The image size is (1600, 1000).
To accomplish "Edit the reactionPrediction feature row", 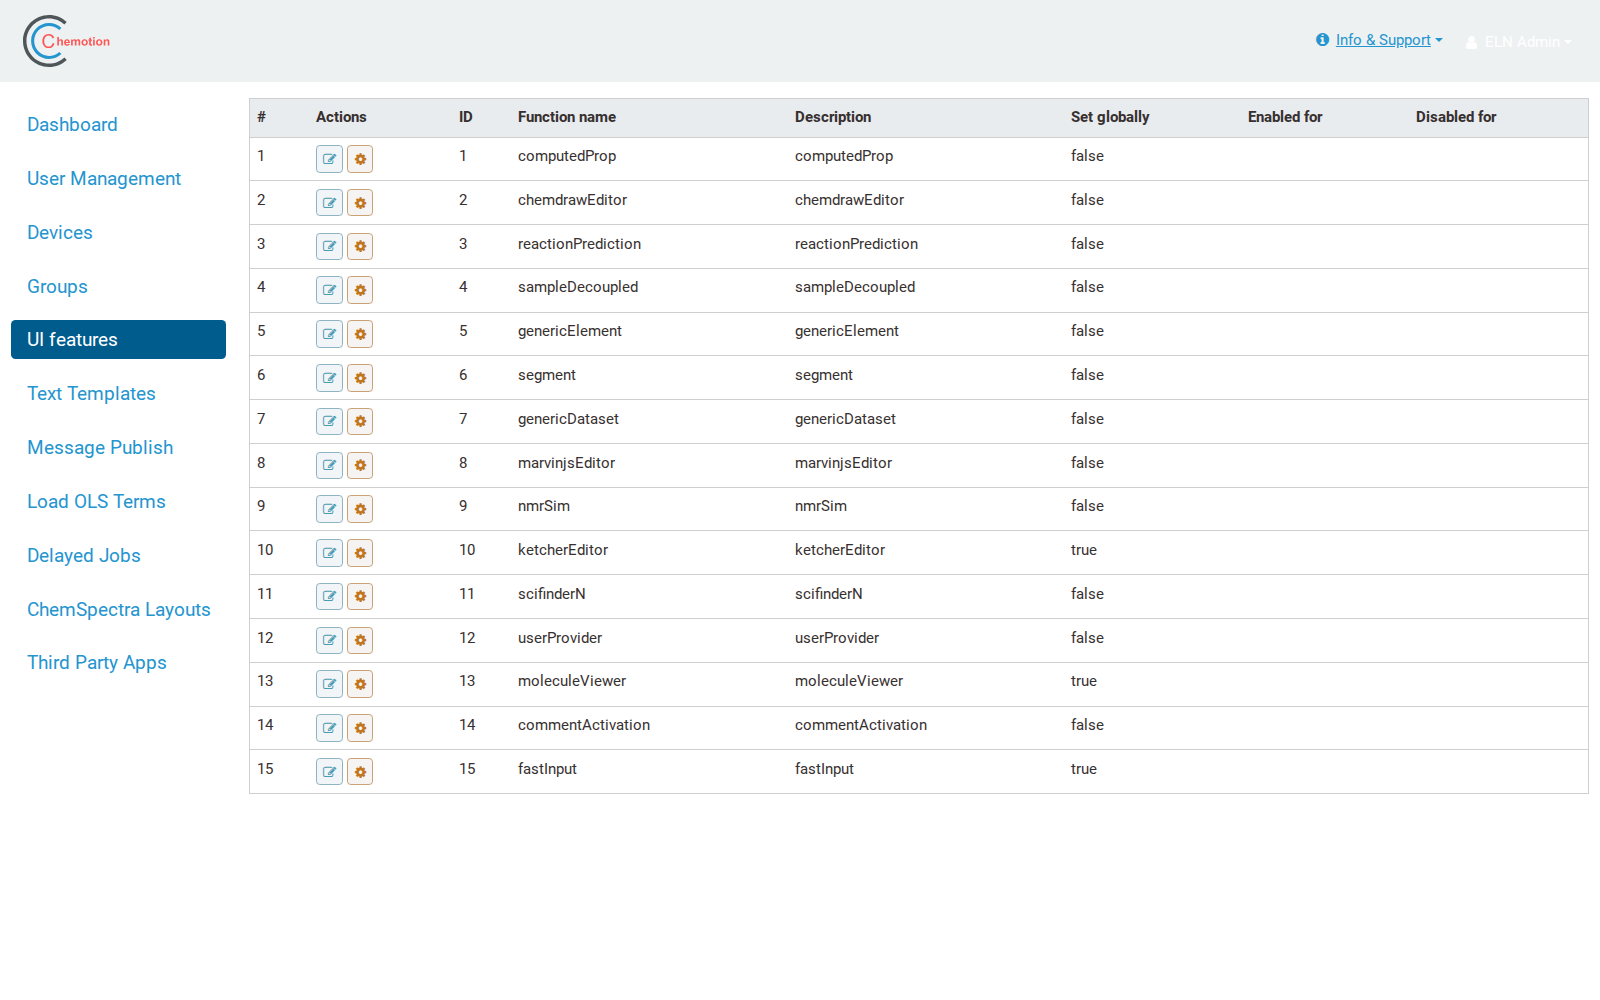I will click(329, 246).
